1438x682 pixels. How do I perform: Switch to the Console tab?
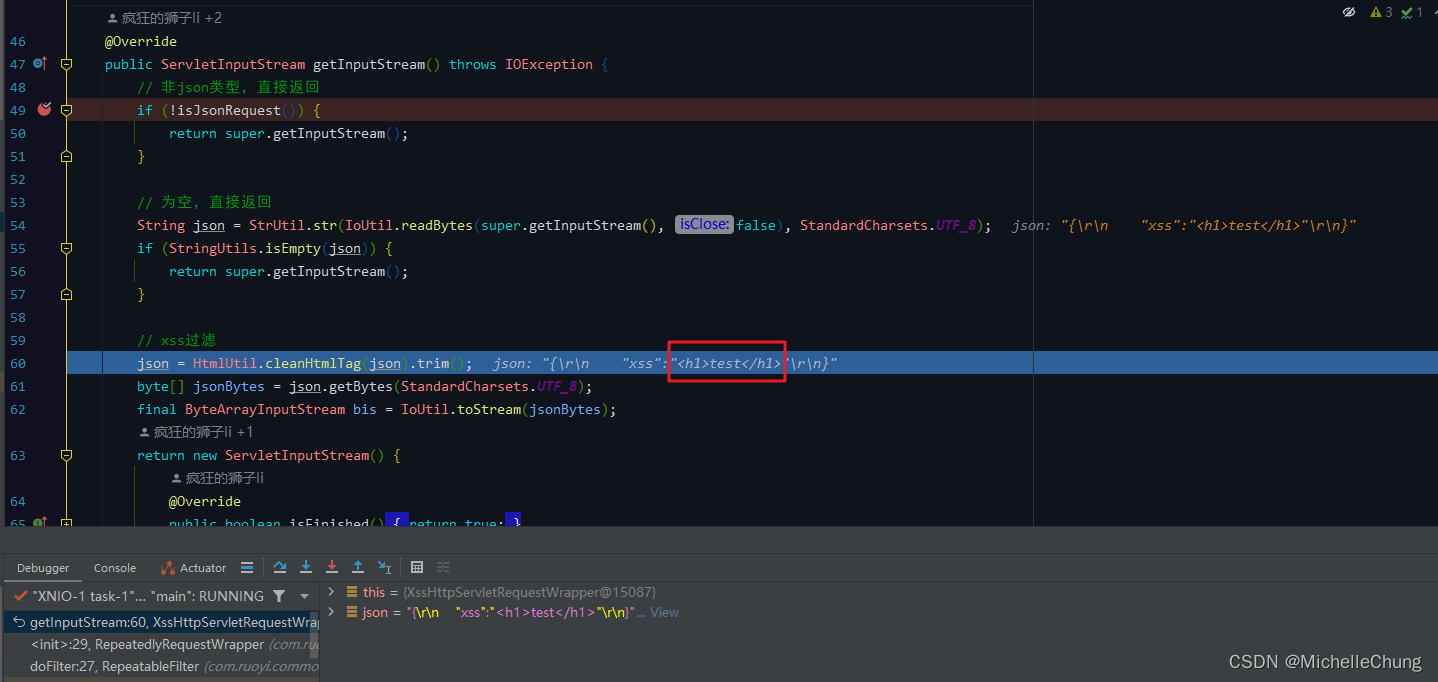[114, 567]
